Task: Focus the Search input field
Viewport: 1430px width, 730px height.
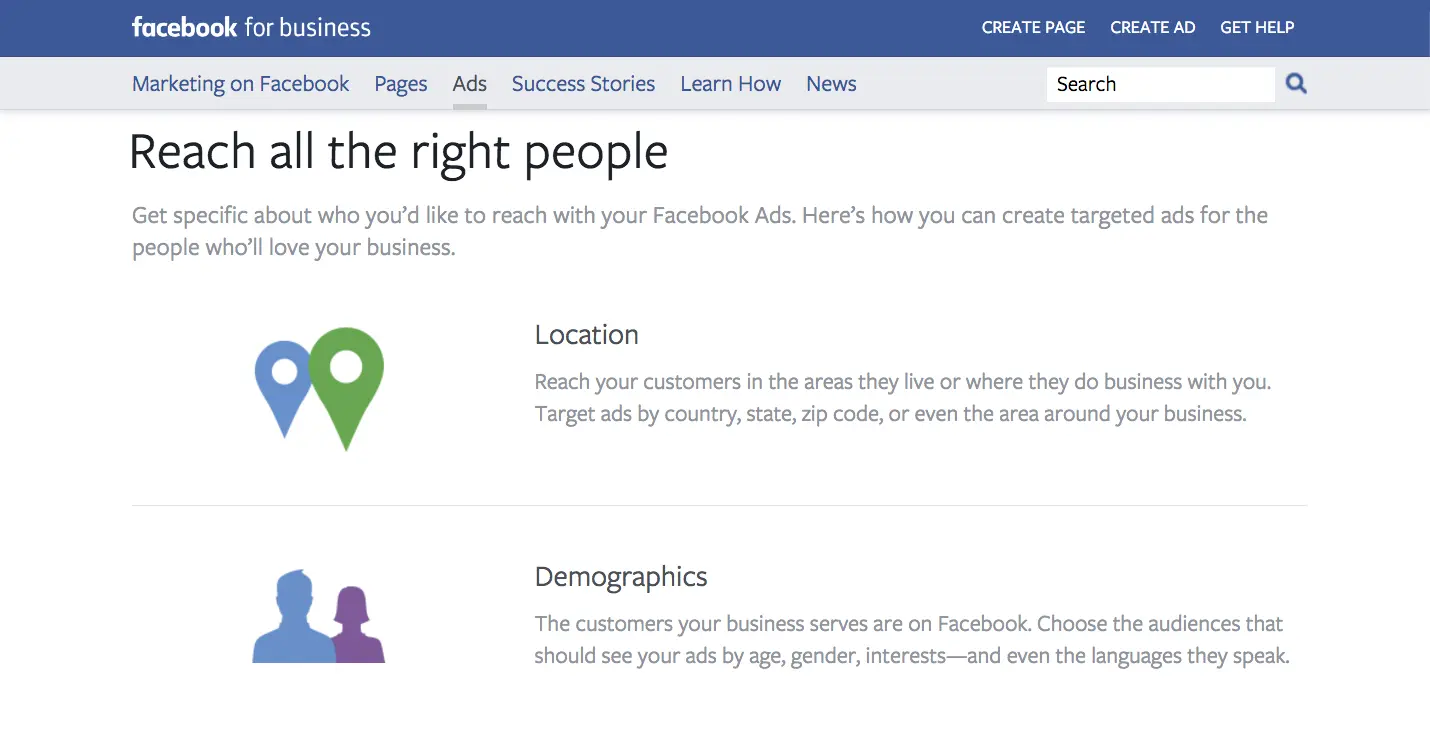Action: pyautogui.click(x=1161, y=84)
